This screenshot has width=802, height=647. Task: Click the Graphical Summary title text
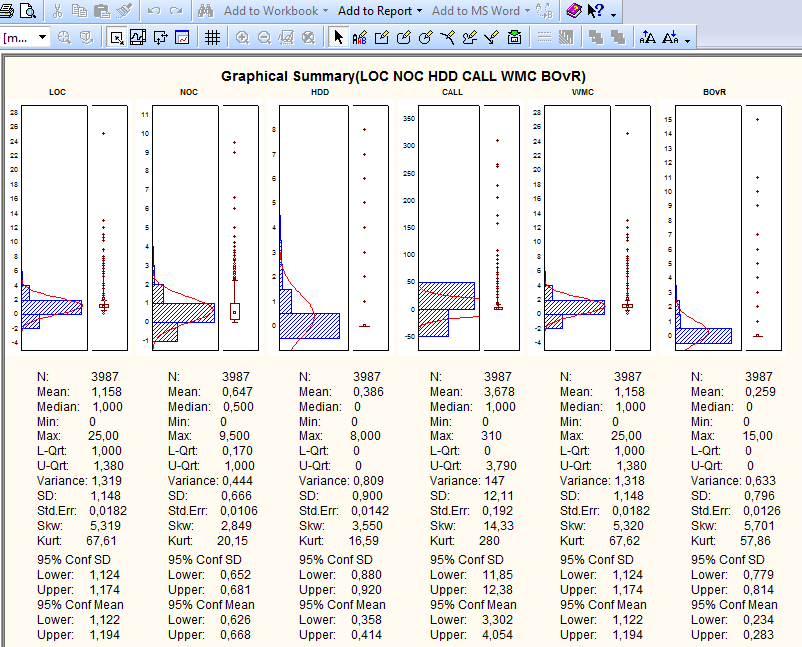coord(403,76)
